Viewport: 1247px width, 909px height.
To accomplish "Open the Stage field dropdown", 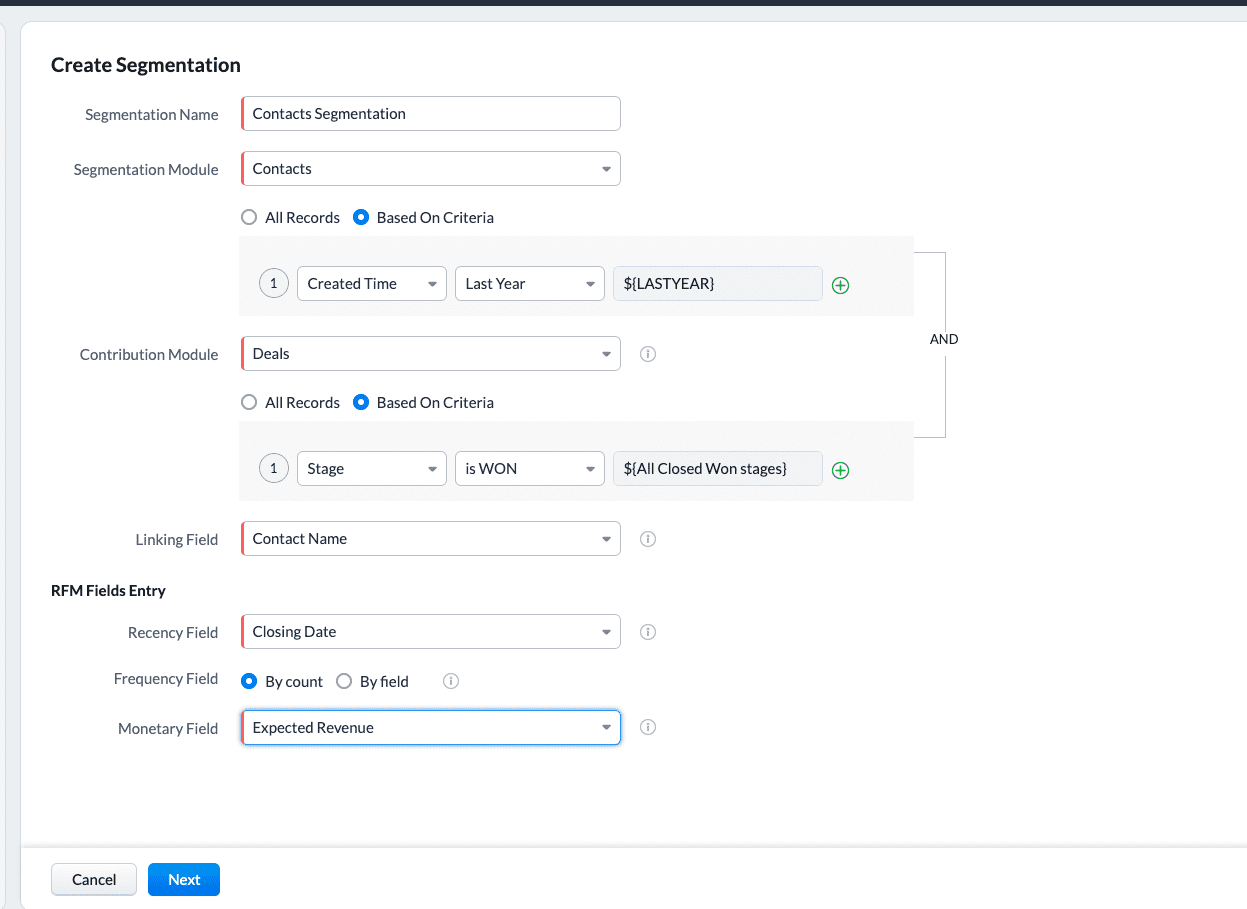I will tap(371, 469).
